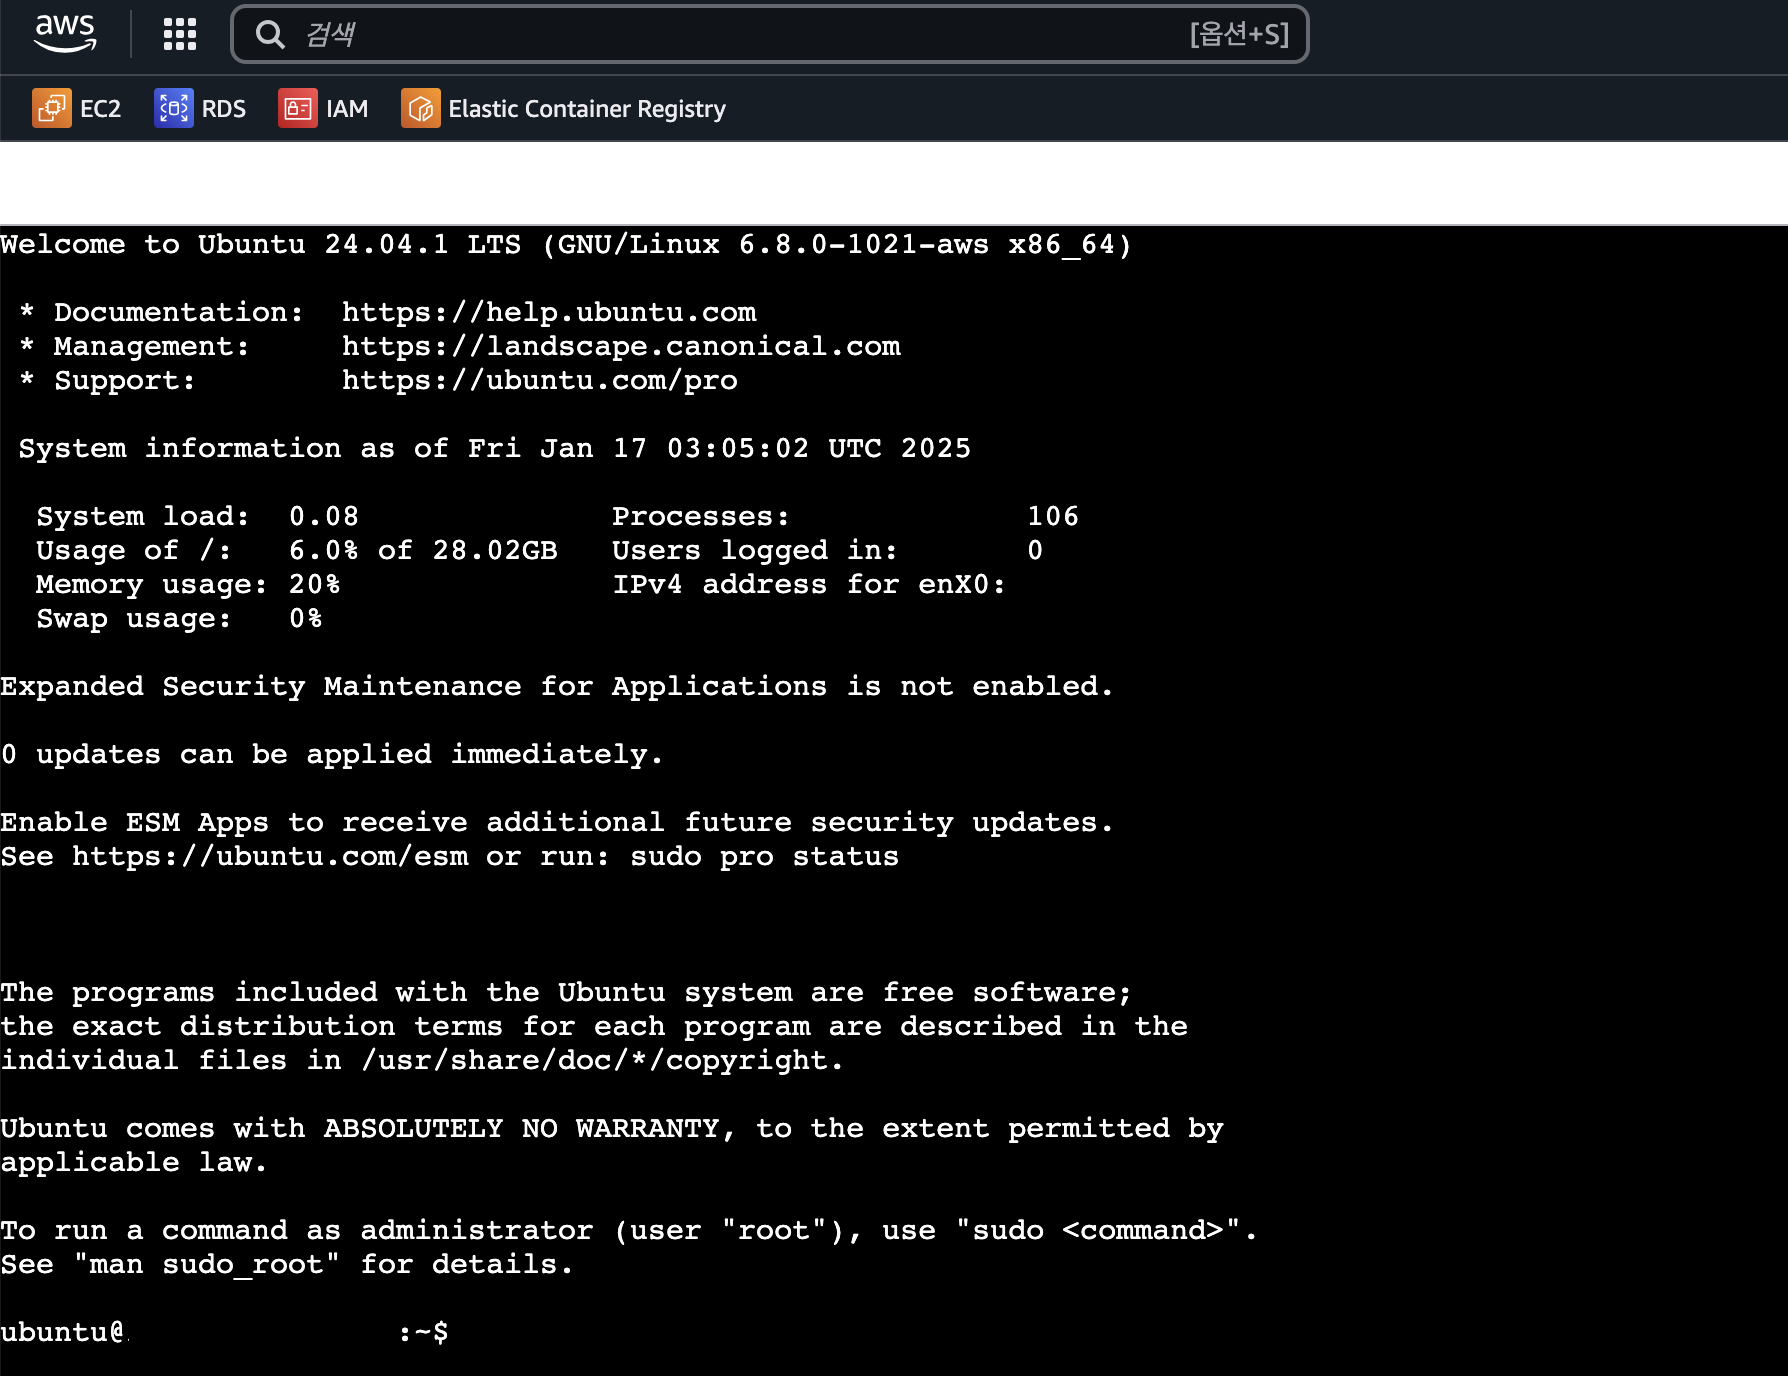Click the "0 updates can be applied immediately." line
Screen dimensions: 1788x1376
pos(331,755)
